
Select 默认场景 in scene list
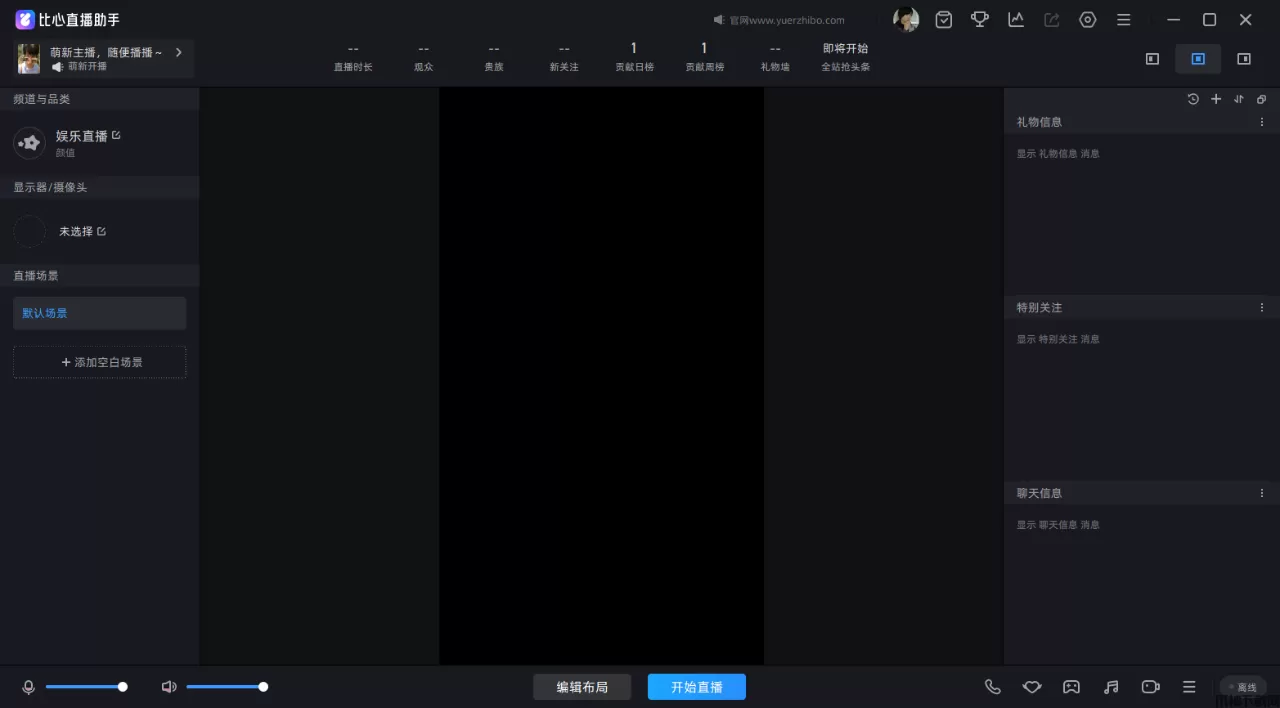coord(99,313)
